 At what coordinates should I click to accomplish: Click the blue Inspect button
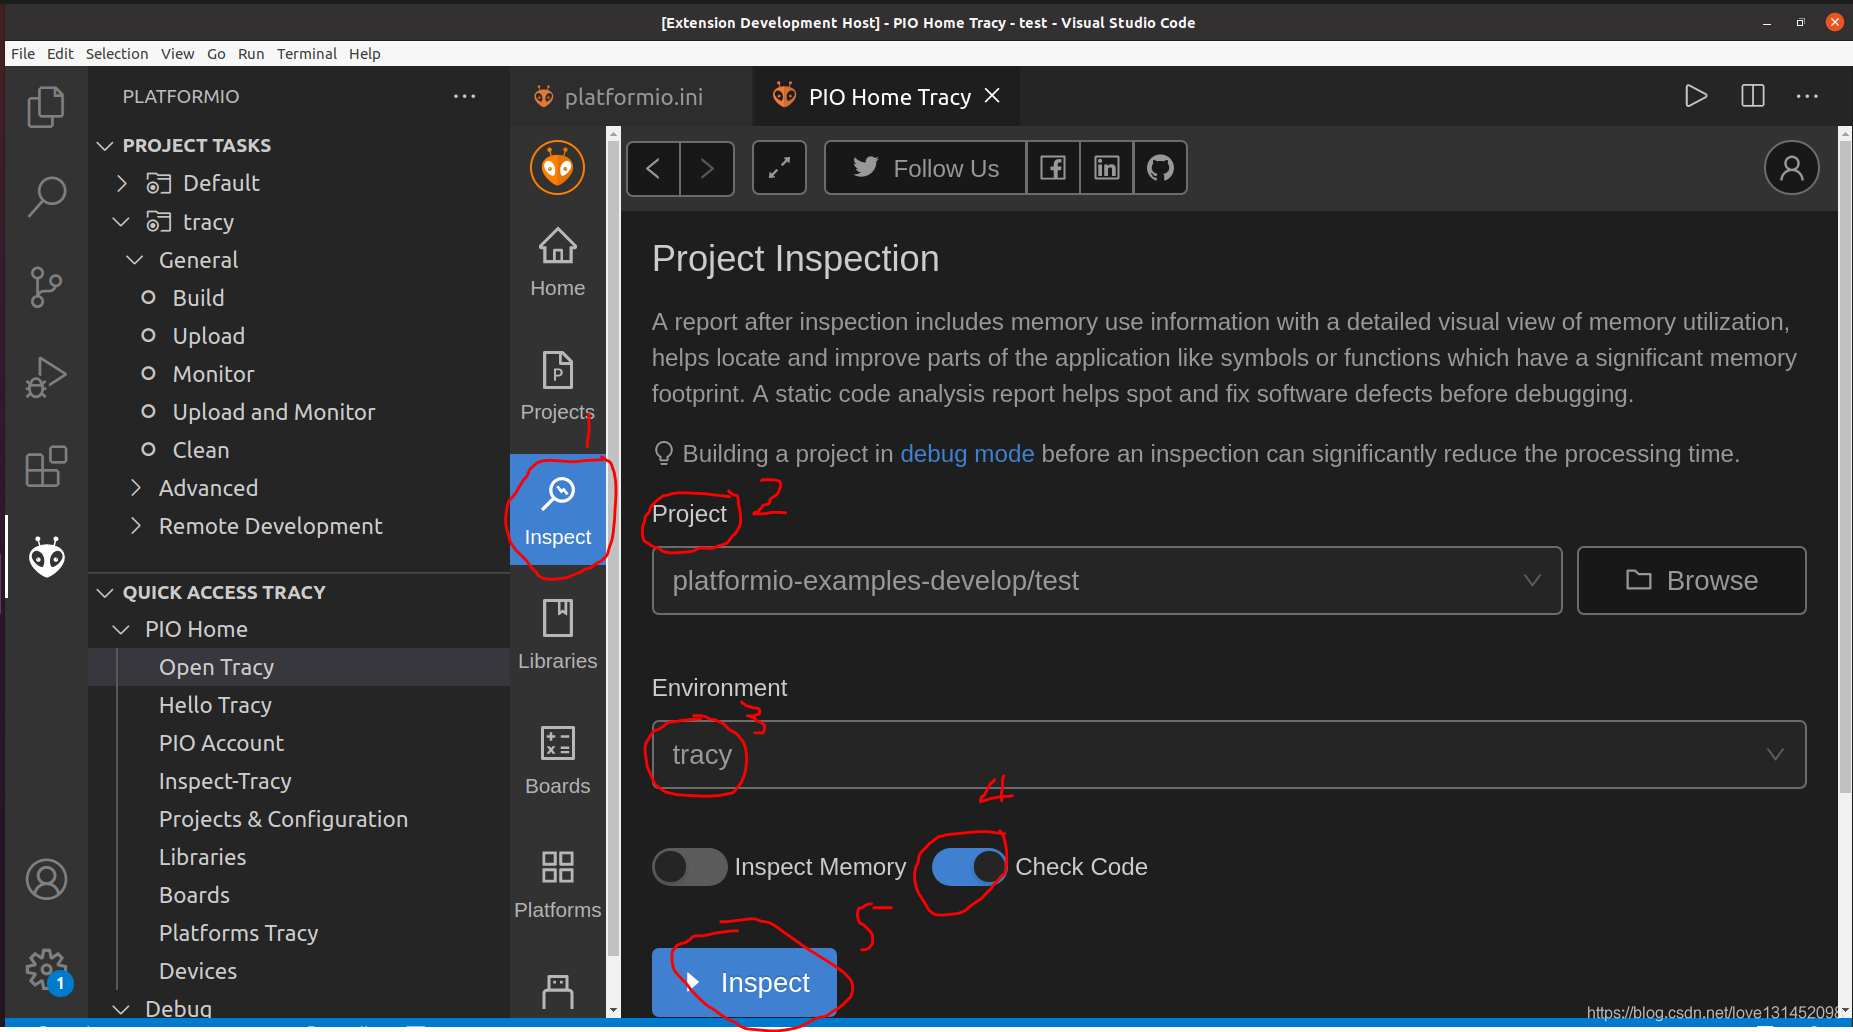pyautogui.click(x=744, y=983)
